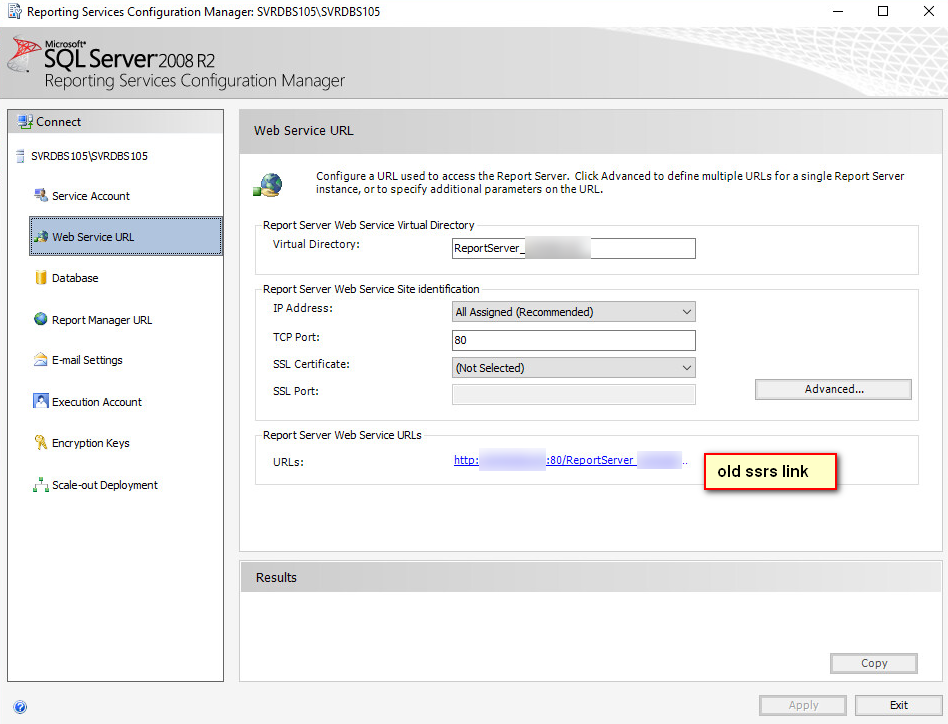Click the Copy button in Results
Image resolution: width=948 pixels, height=724 pixels.
874,663
